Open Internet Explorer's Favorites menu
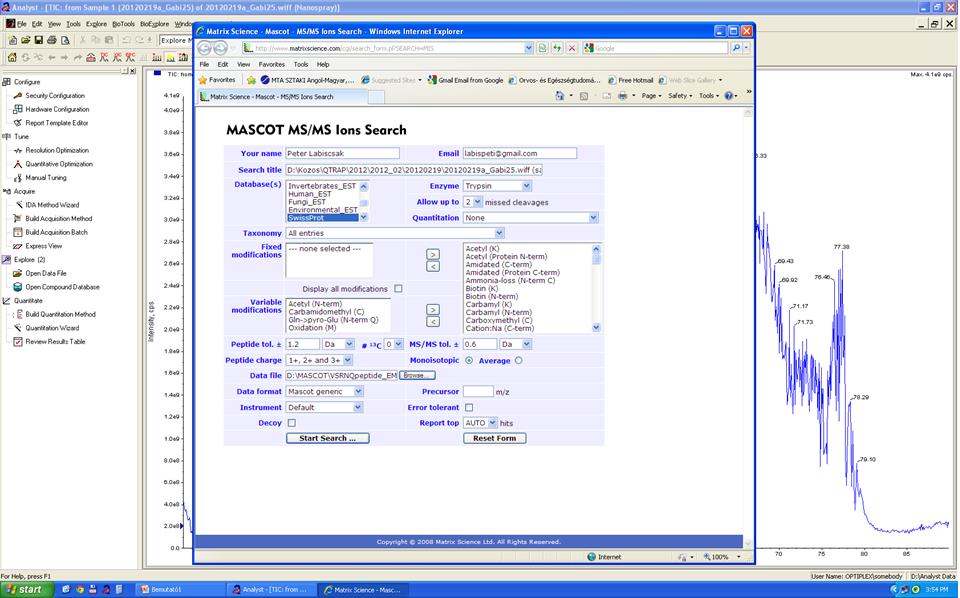The height and width of the screenshot is (598, 960). click(271, 64)
